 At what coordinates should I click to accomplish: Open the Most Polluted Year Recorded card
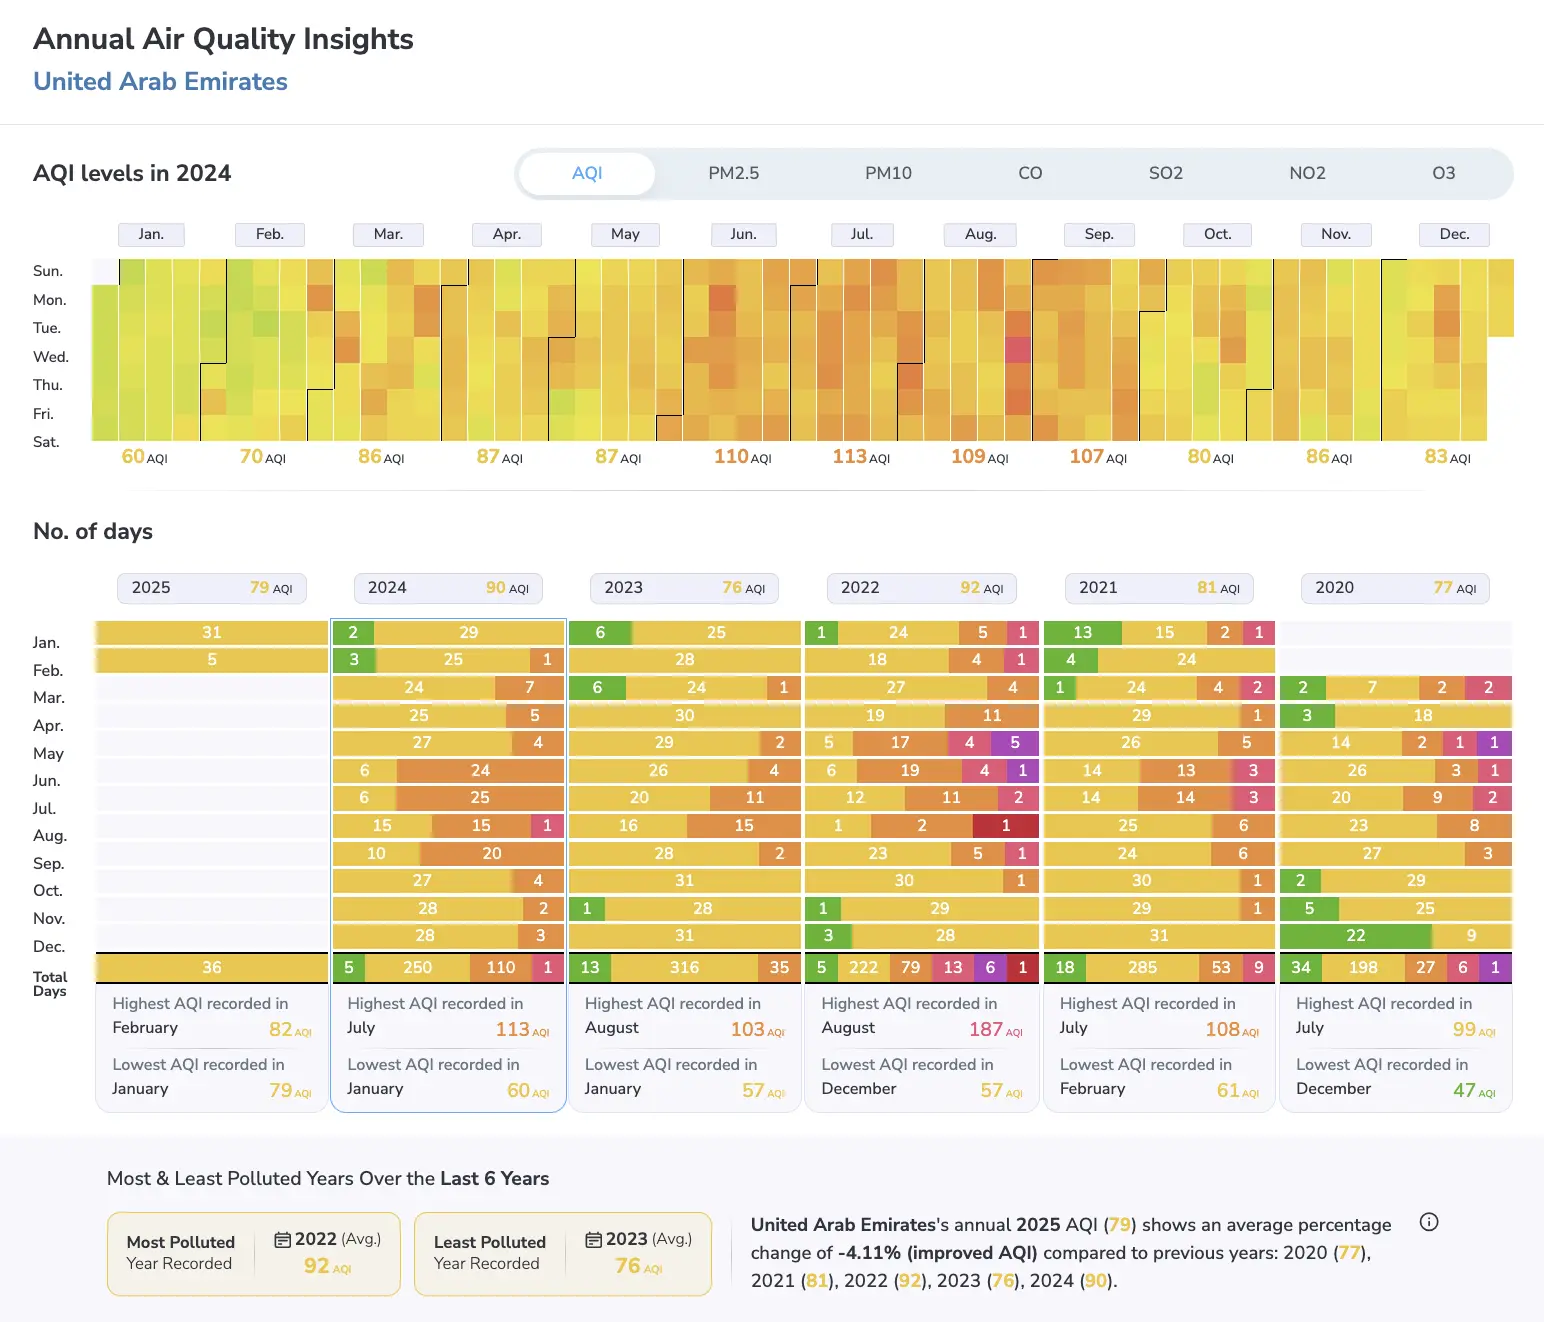(254, 1254)
